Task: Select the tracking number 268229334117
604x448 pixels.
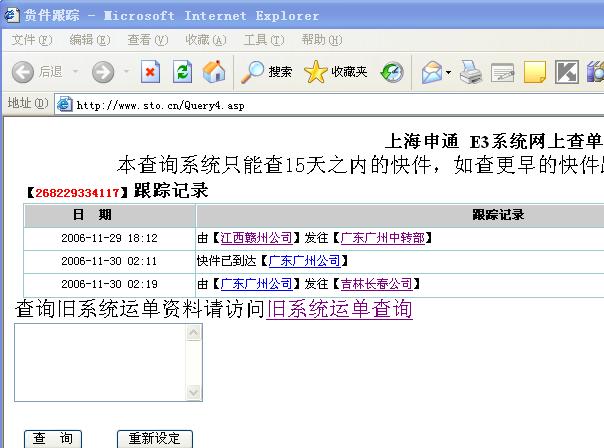Action: 77,193
